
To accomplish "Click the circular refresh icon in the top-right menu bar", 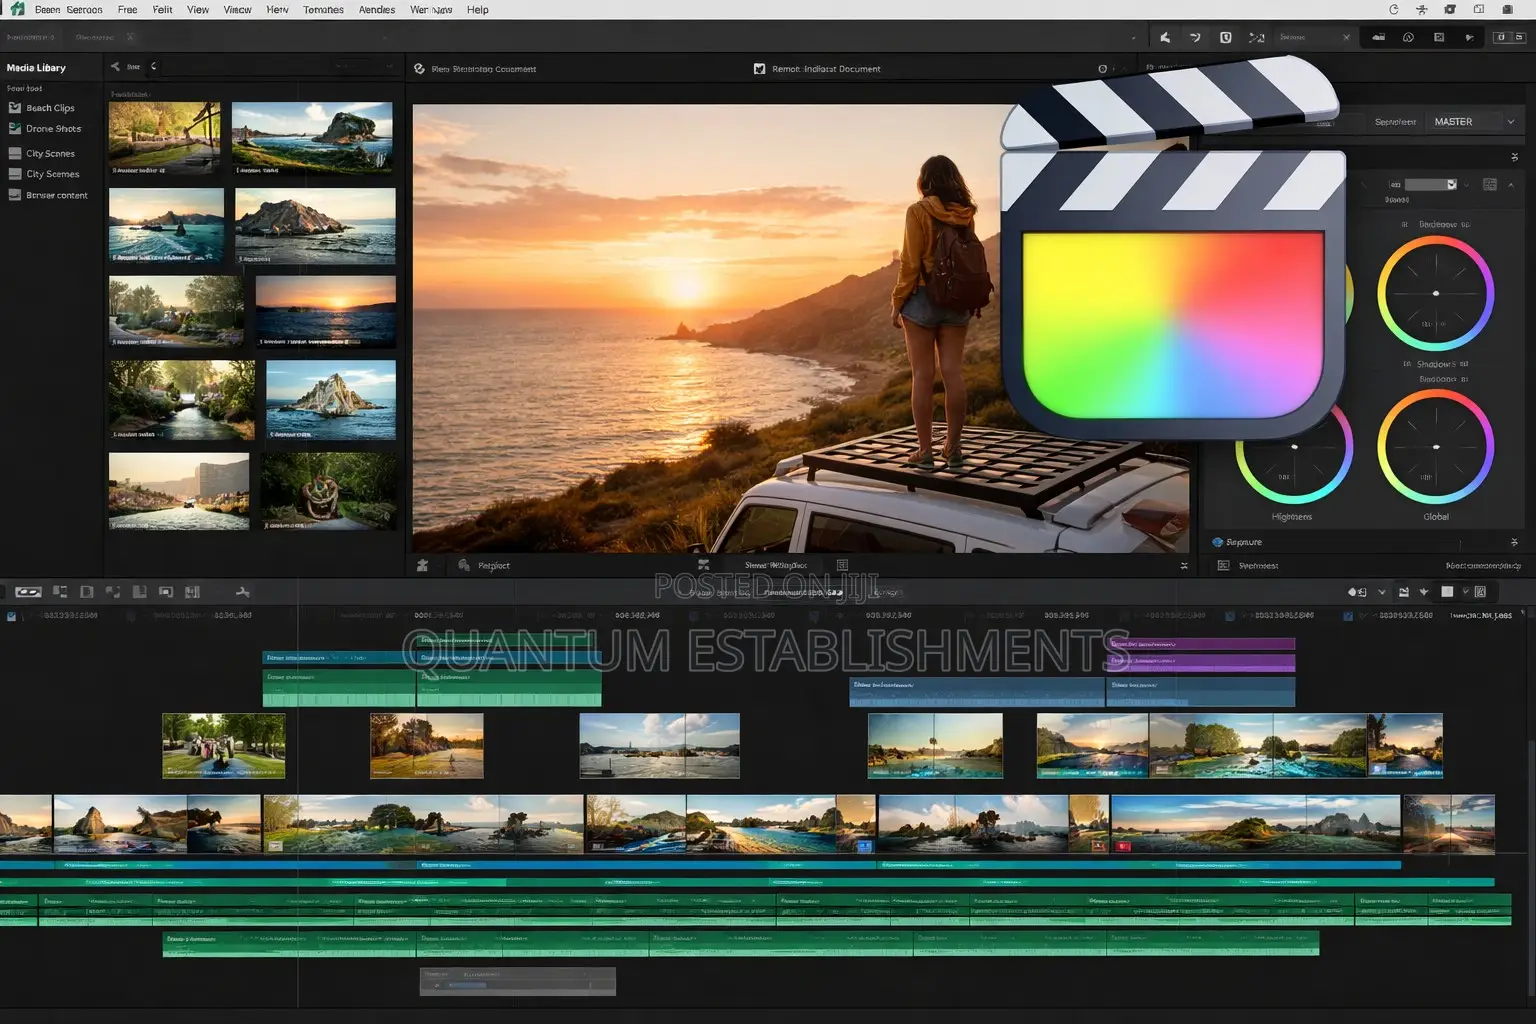I will tap(1394, 10).
